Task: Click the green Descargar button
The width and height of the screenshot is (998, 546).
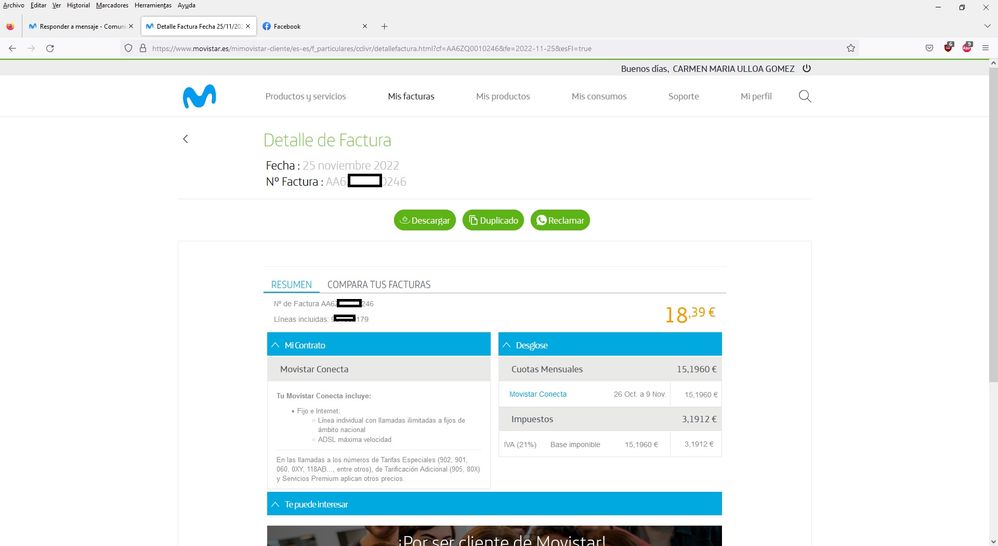Action: click(425, 220)
